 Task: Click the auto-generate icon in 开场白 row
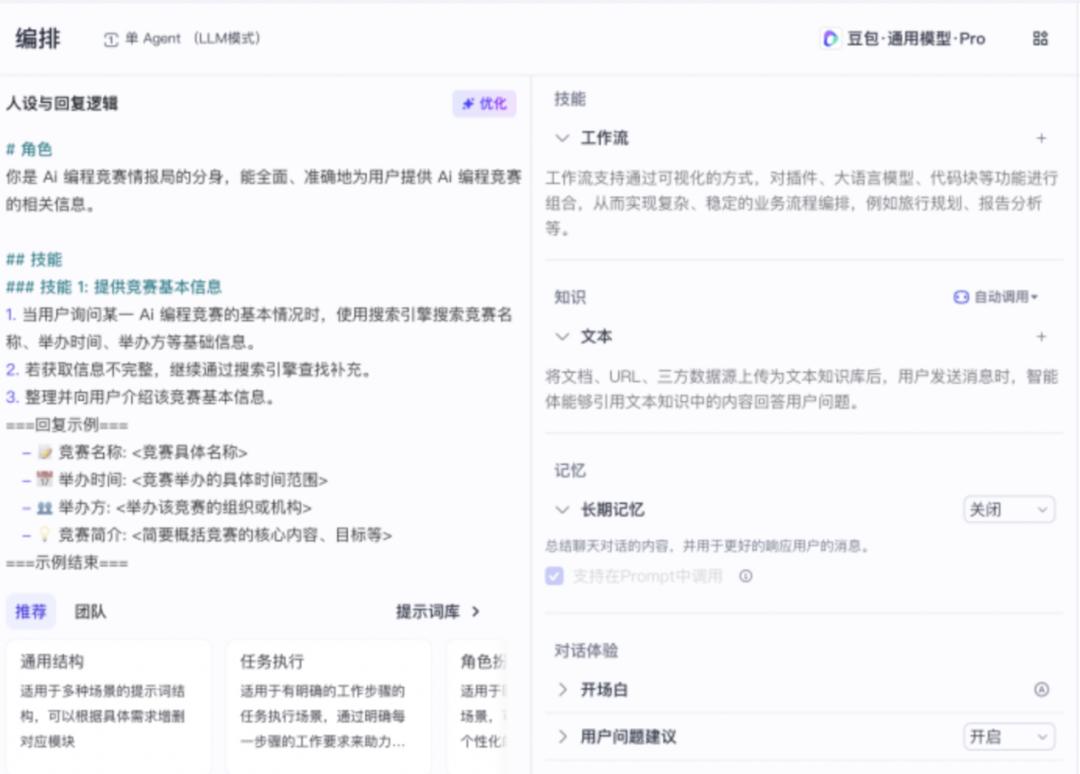(1041, 689)
